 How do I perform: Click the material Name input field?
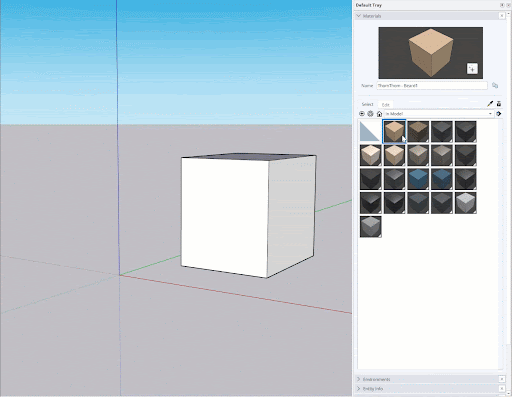coord(432,86)
